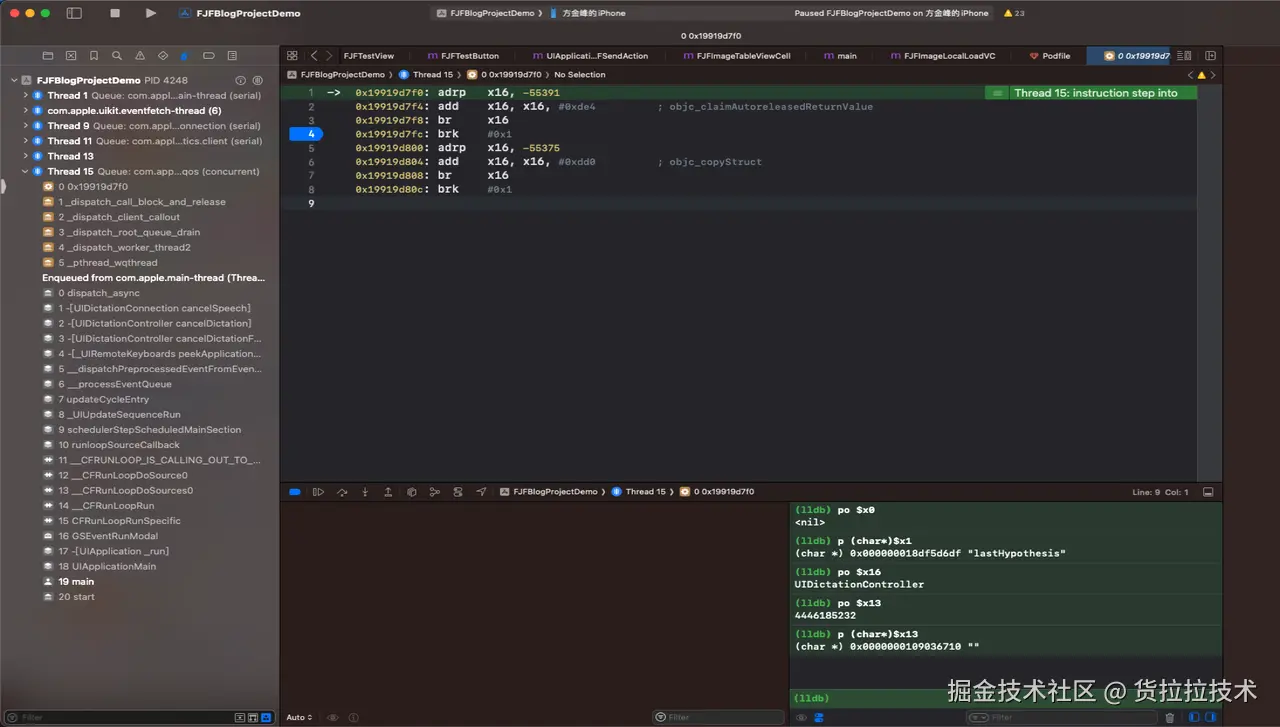Expand Thread 11 tree item
The height and width of the screenshot is (727, 1280).
click(x=26, y=141)
